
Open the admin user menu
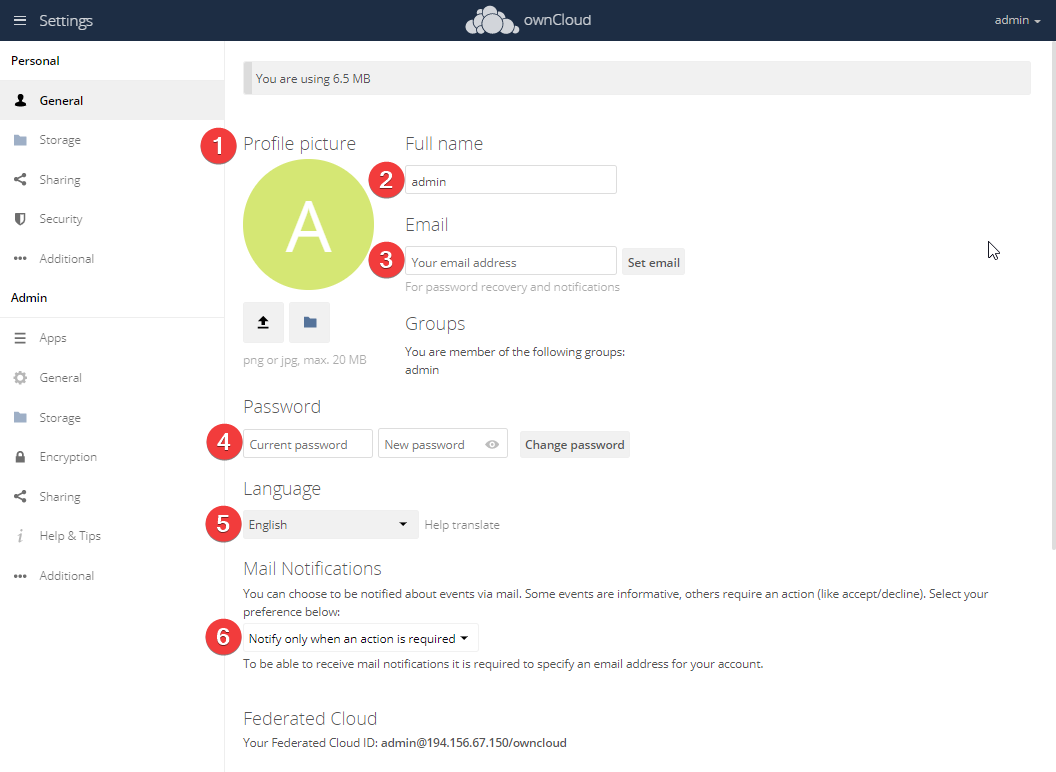tap(1017, 20)
